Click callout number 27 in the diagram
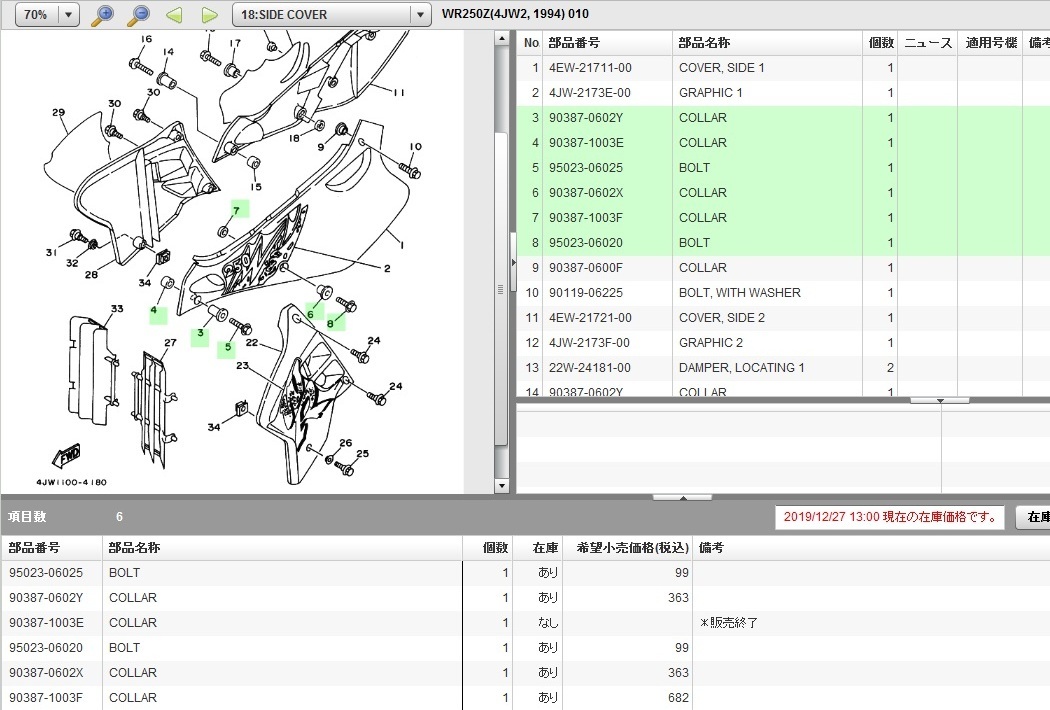This screenshot has height=710, width=1050. (170, 342)
